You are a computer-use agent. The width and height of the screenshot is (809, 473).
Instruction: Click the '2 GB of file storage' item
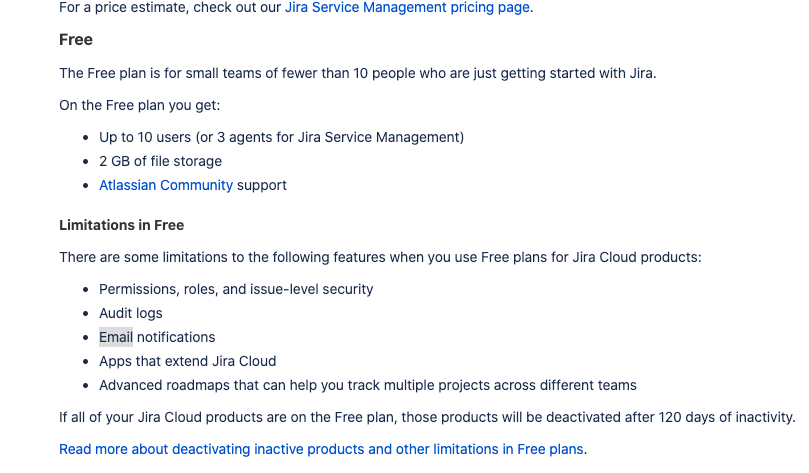[160, 161]
